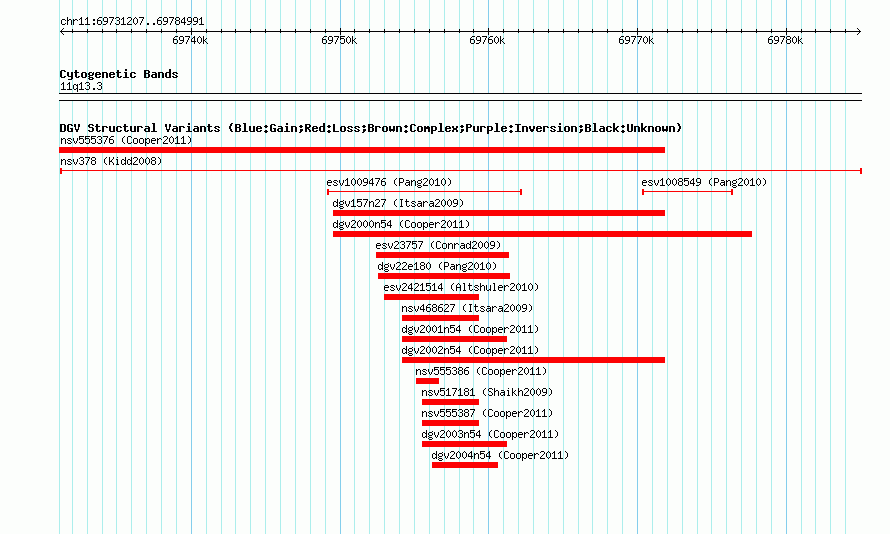
Task: Open the nsv555386 (Cooper2011) label
Action: [481, 371]
